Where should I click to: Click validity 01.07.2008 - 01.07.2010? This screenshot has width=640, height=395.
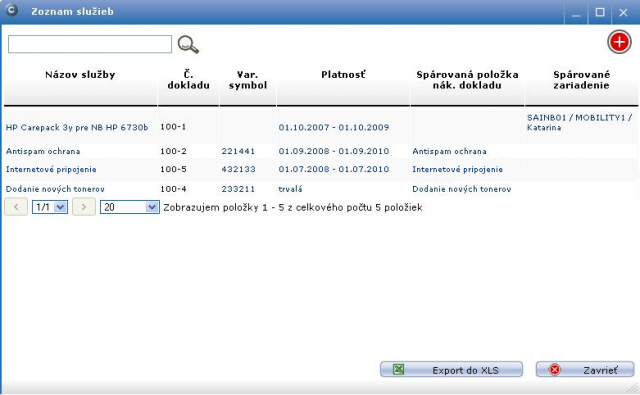334,169
